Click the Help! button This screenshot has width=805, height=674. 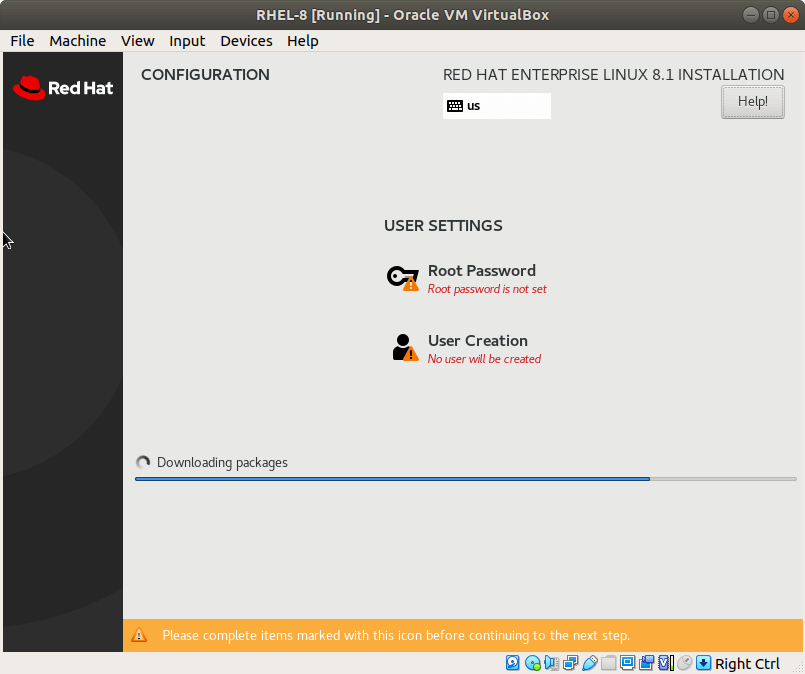[x=753, y=102]
